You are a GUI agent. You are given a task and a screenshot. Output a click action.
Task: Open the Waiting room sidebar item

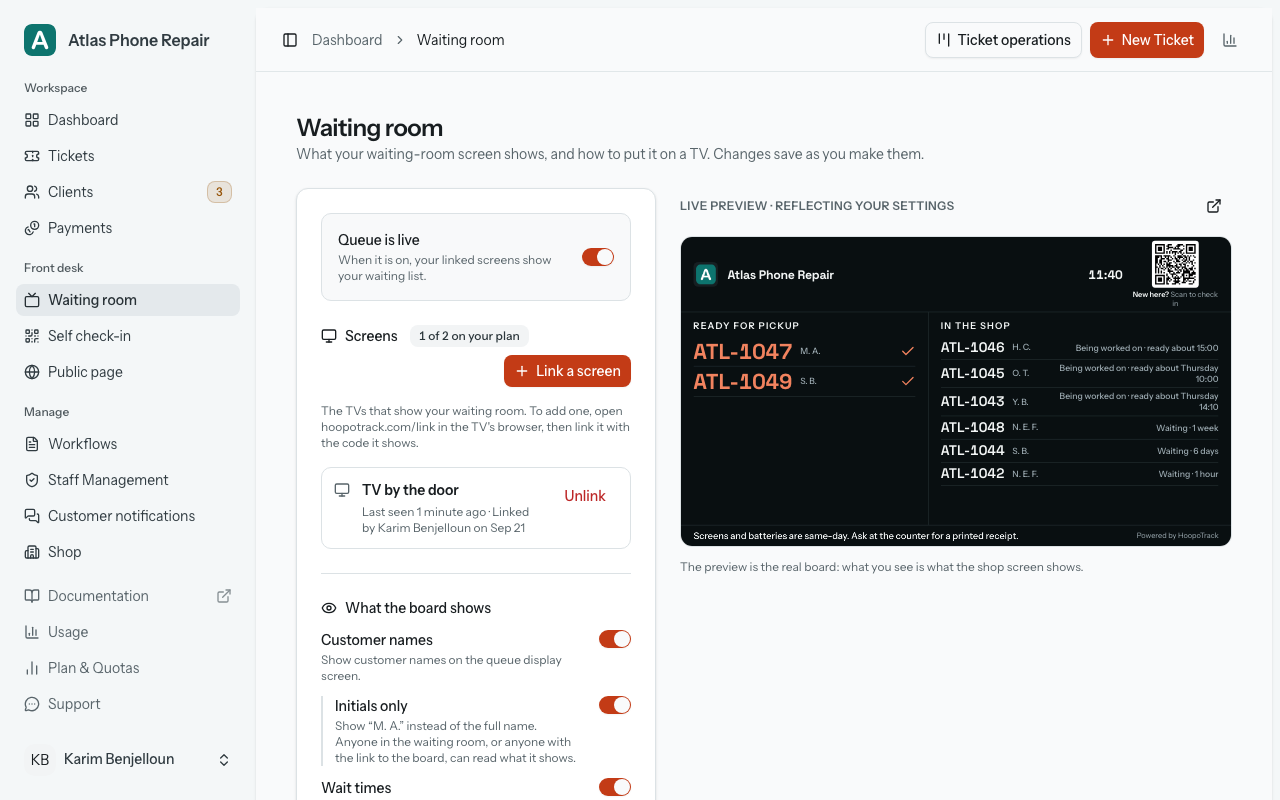(x=128, y=300)
